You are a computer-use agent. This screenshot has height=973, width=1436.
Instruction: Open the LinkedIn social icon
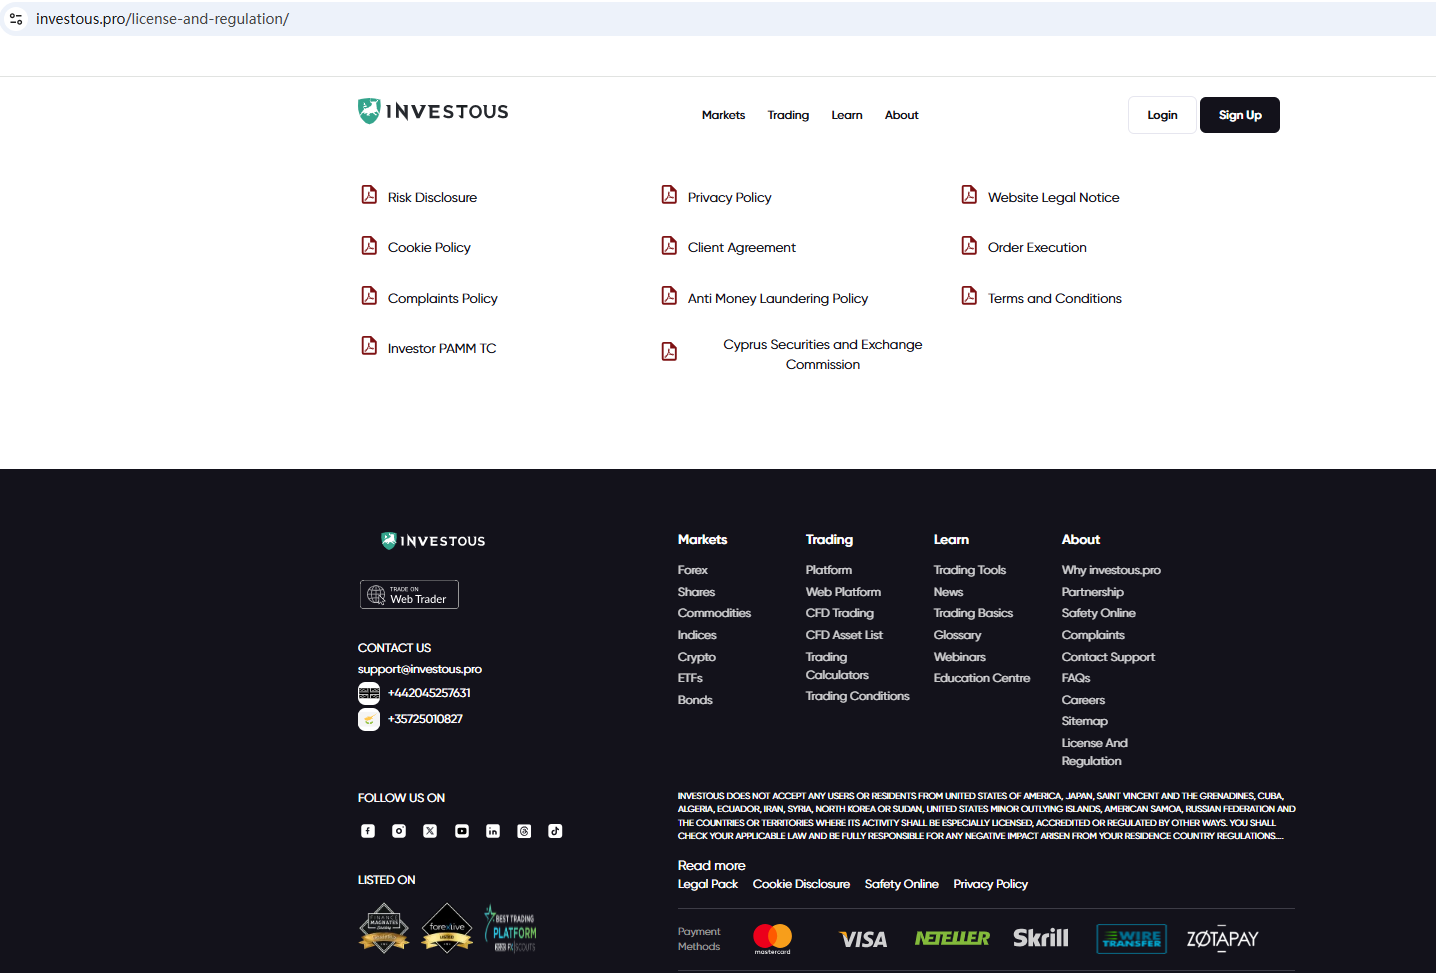[493, 831]
